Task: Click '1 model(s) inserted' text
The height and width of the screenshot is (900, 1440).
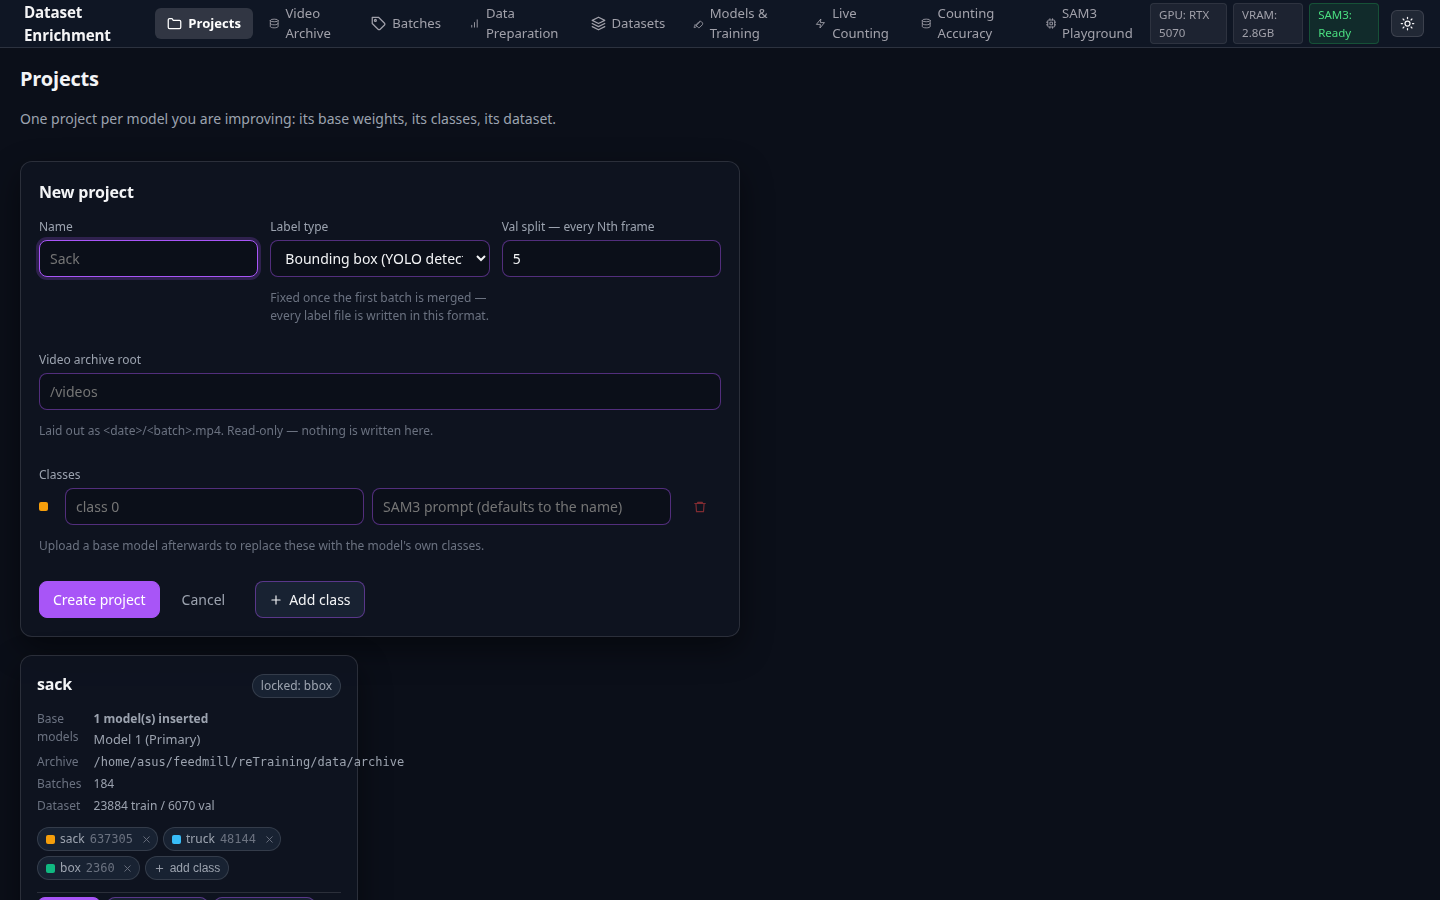Action: tap(151, 719)
